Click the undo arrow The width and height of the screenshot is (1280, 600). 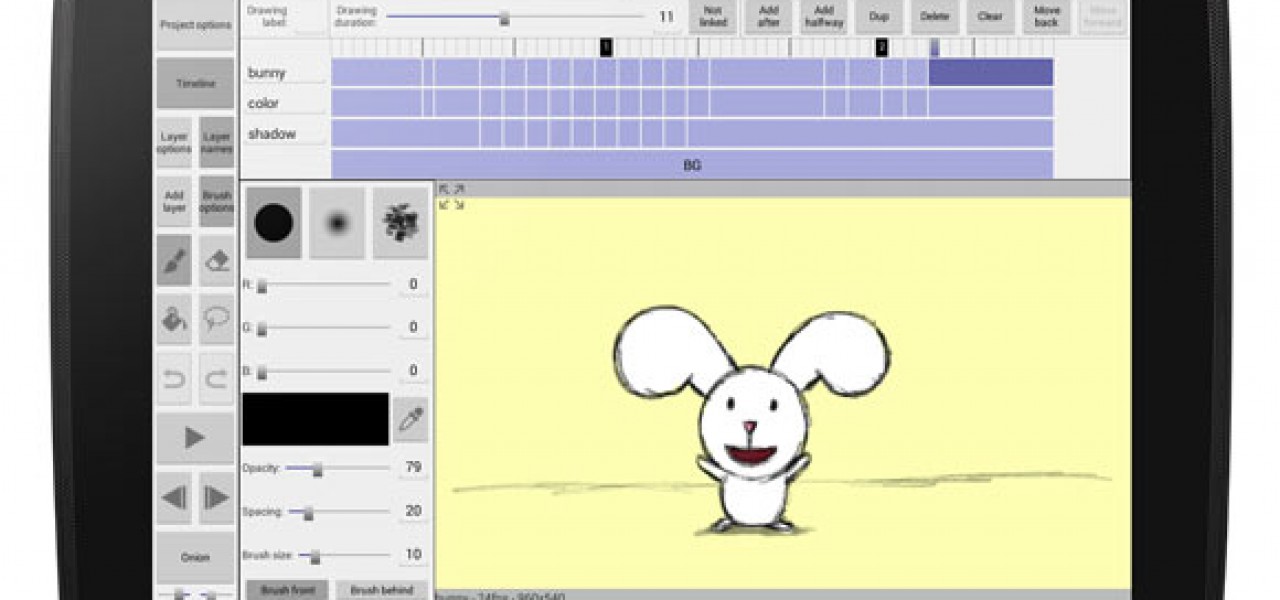[174, 378]
